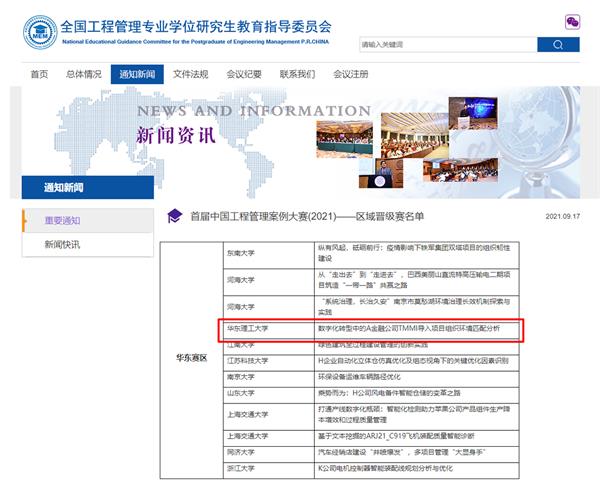Click the English committee name subtitle
The height and width of the screenshot is (487, 600).
(196, 42)
